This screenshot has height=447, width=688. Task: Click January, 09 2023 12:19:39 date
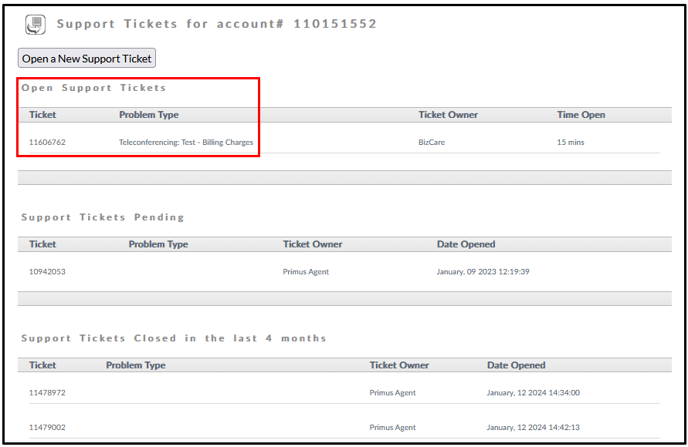483,272
